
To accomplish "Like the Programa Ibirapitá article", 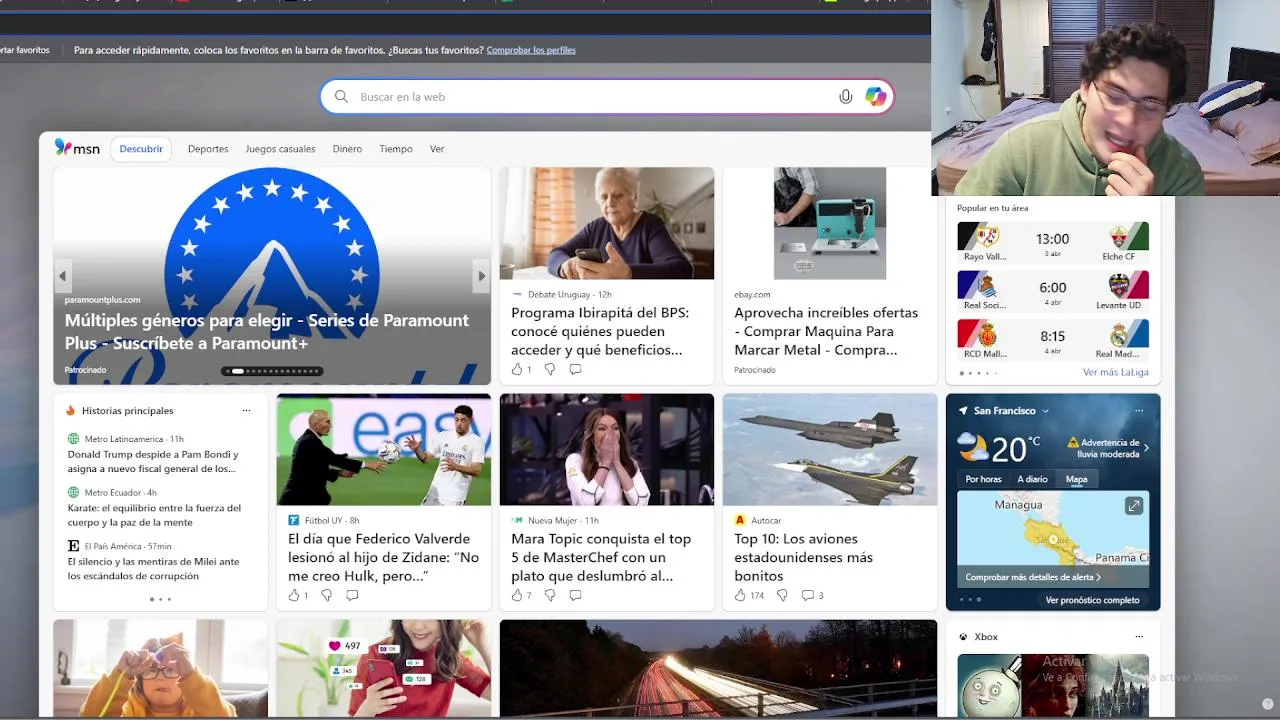I will pos(517,369).
